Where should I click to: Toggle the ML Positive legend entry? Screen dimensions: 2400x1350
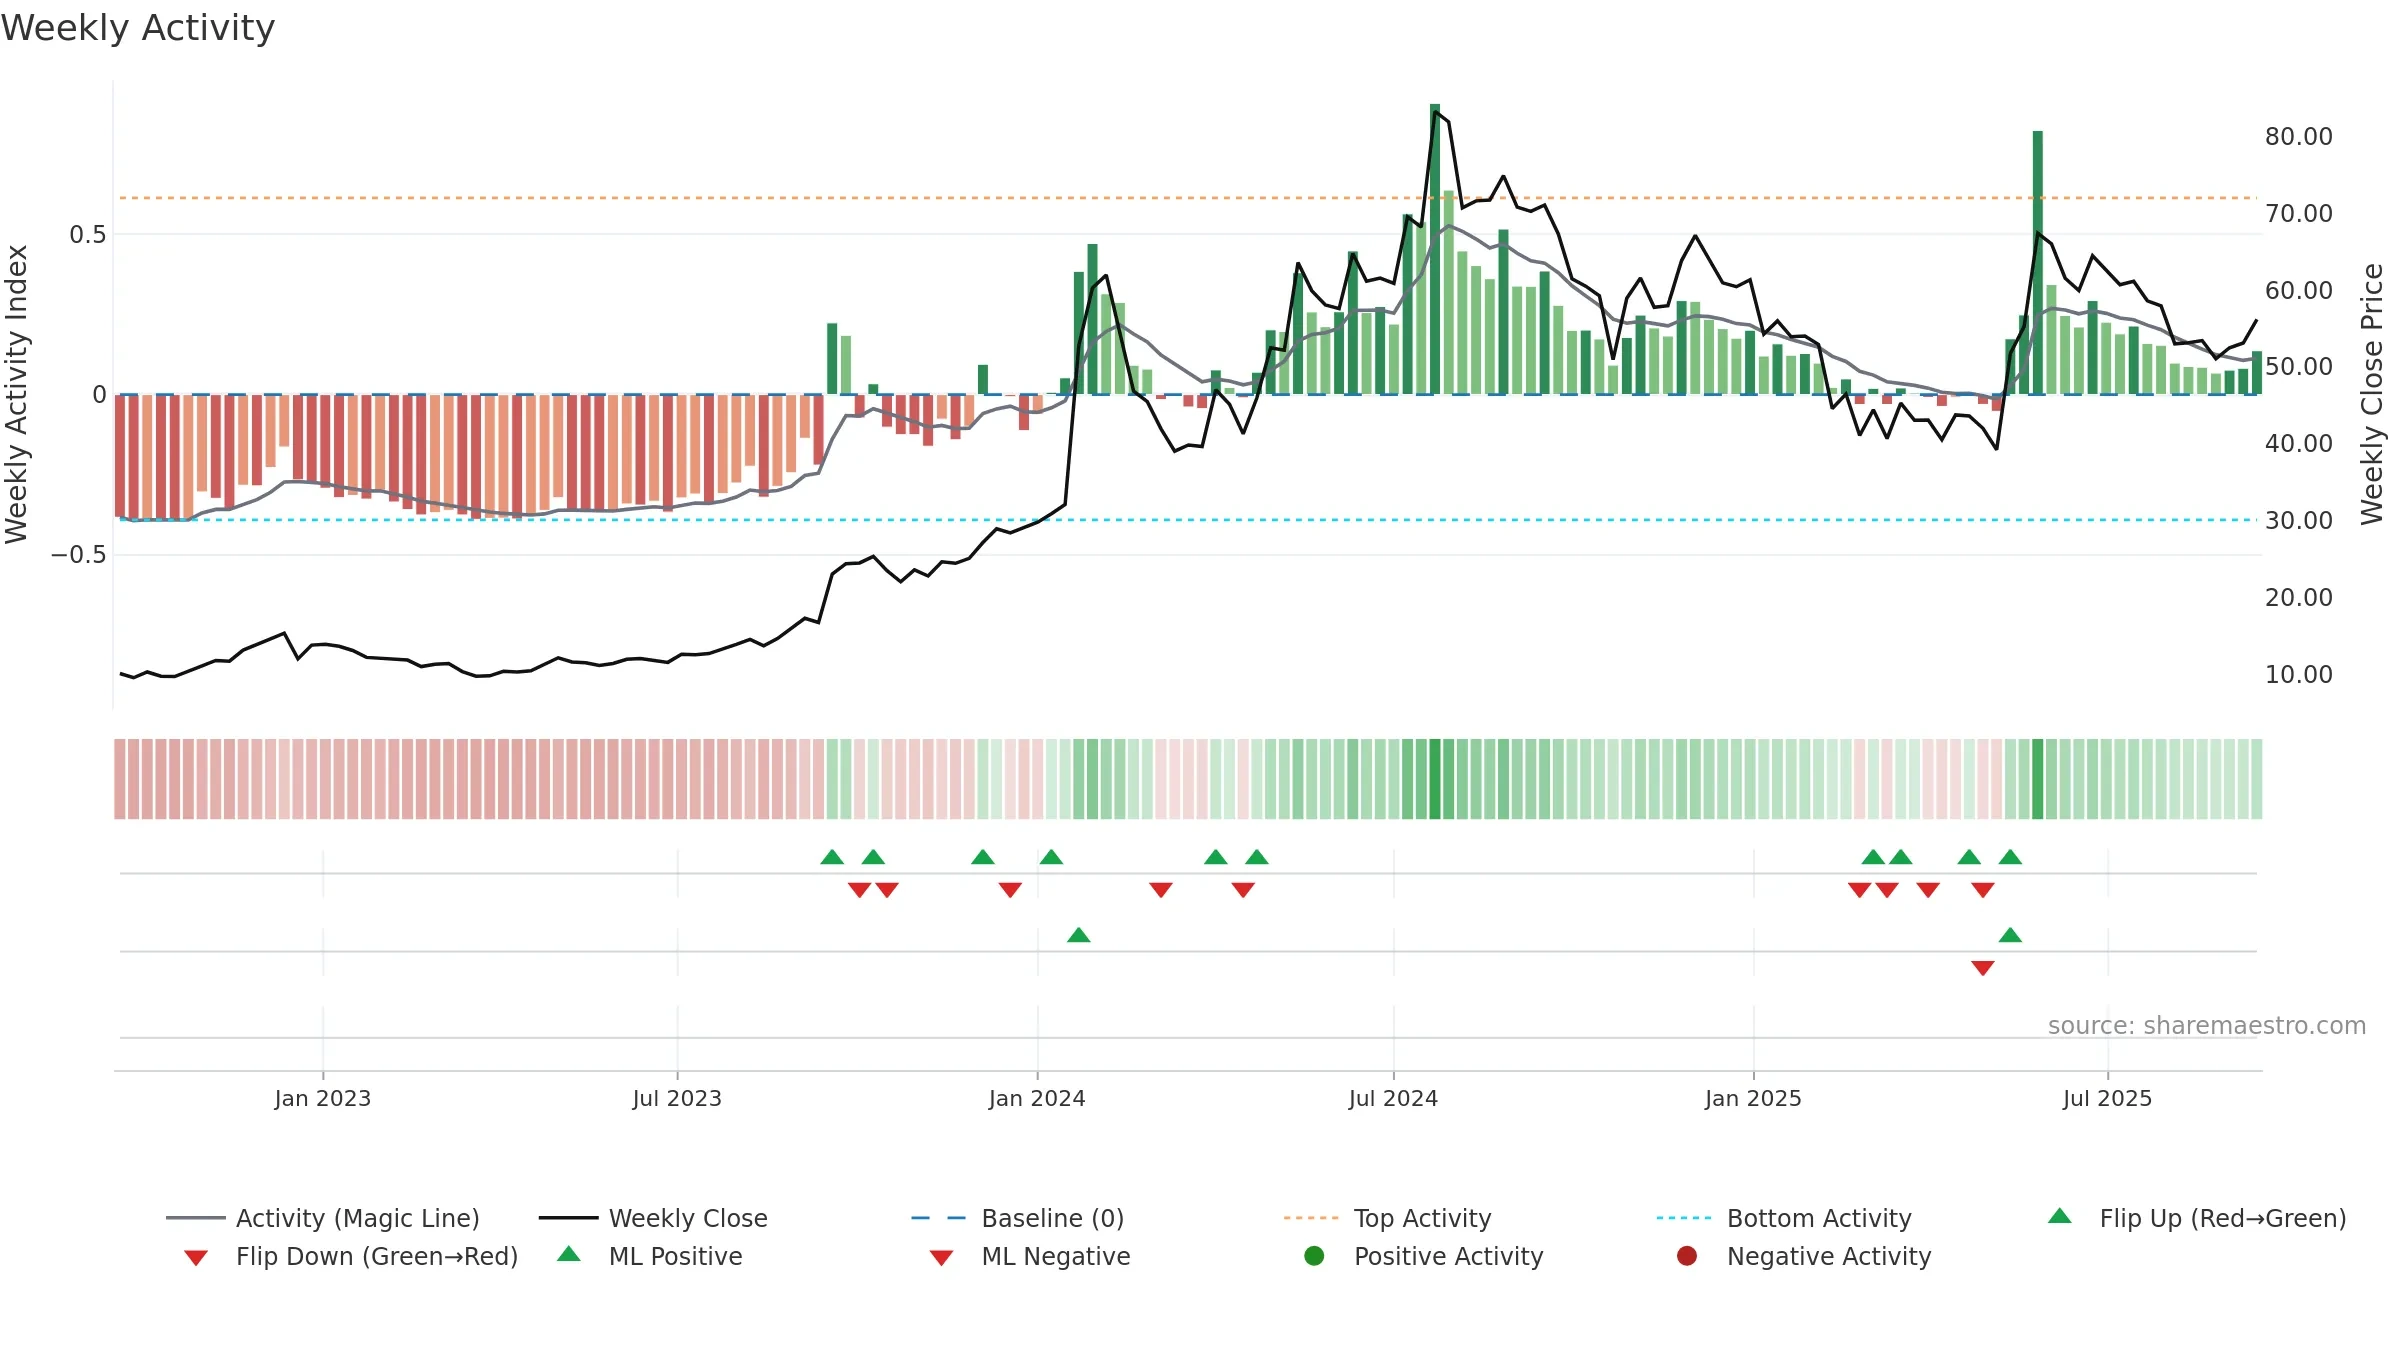[650, 1256]
